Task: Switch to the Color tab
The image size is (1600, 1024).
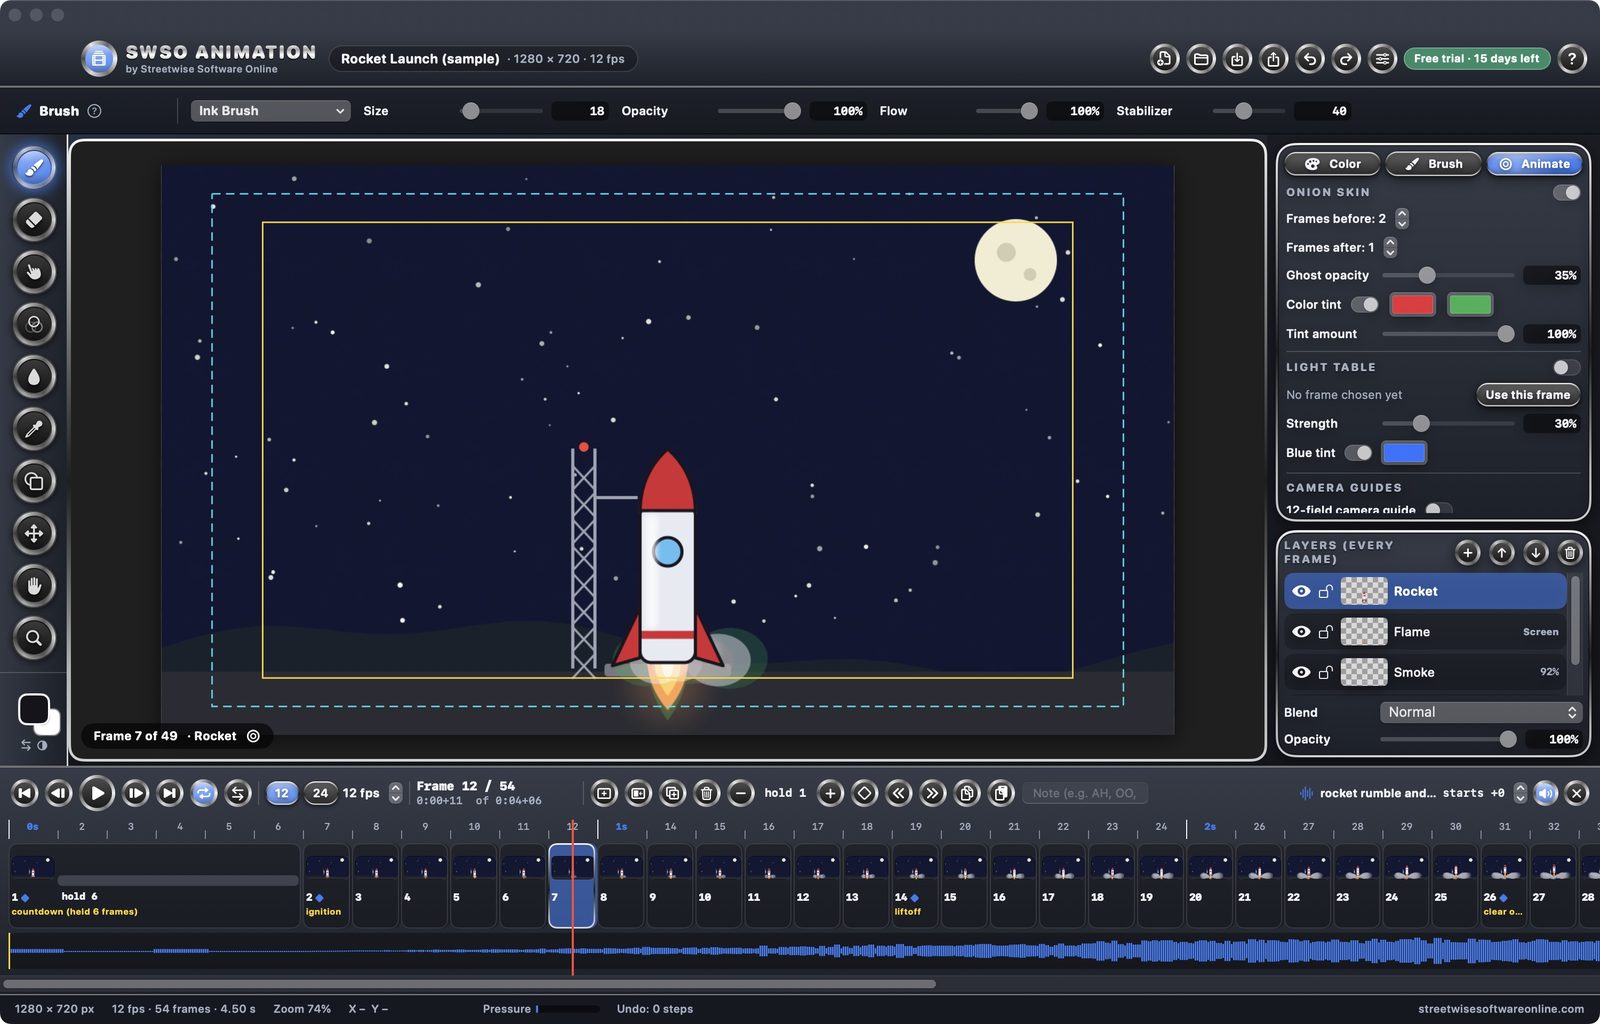Action: coord(1332,164)
